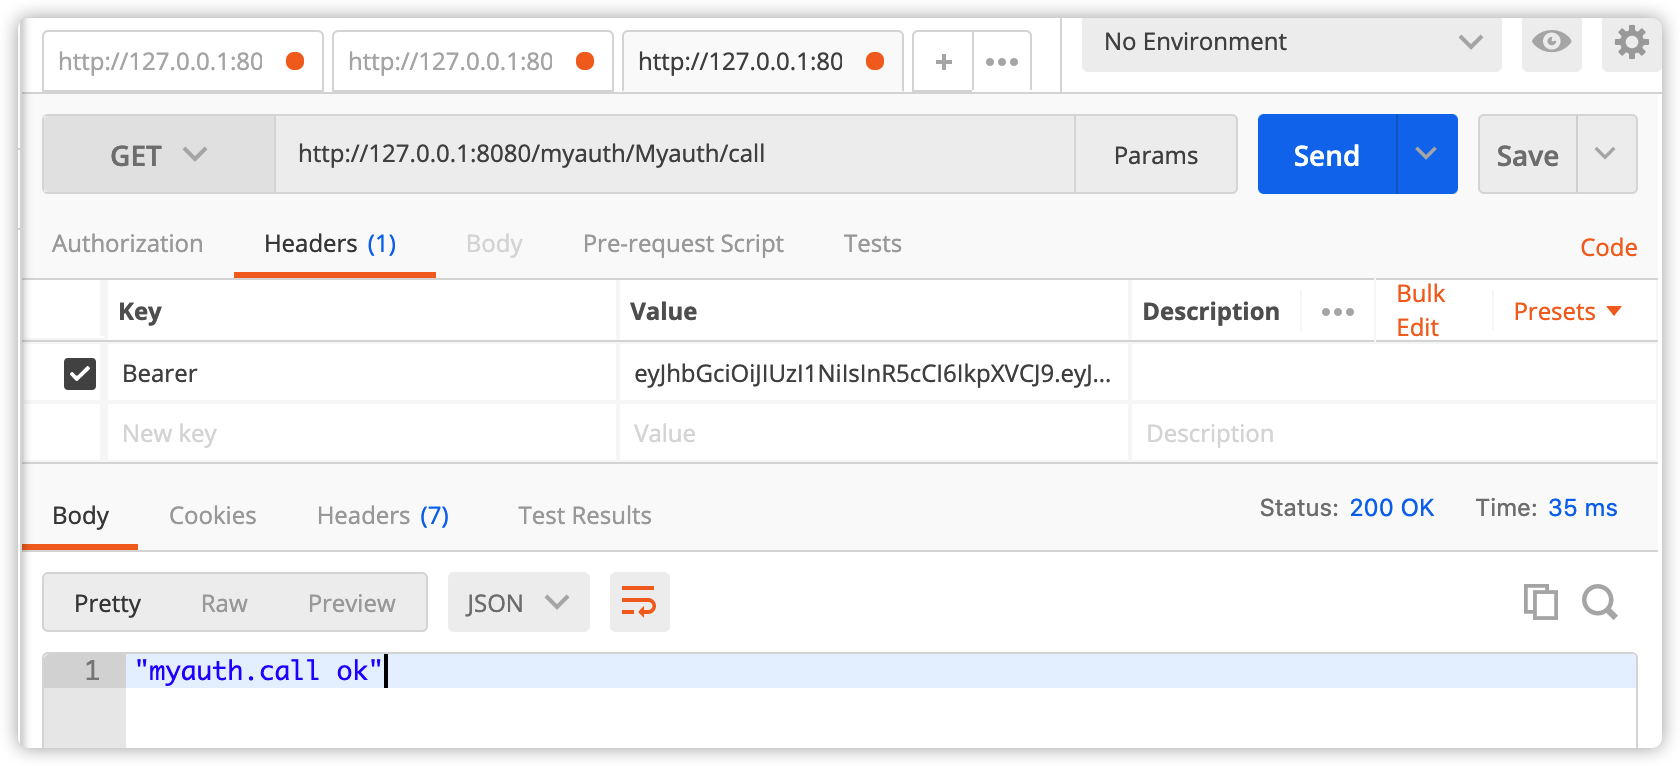Screen dimensions: 1680x766
Task: Click the environment quick look eye icon
Action: tap(1551, 42)
